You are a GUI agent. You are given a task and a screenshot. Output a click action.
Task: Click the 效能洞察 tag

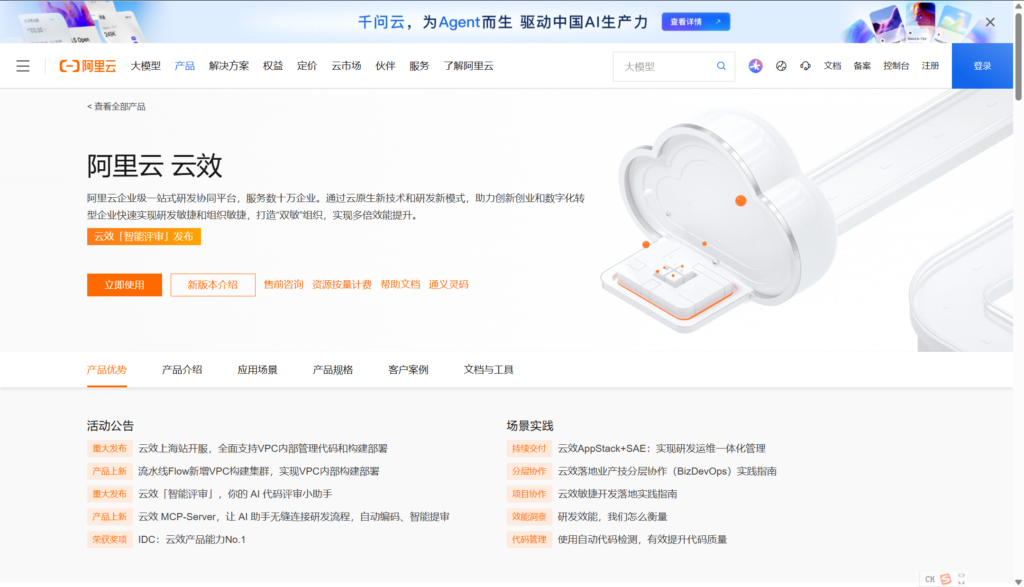click(x=529, y=517)
